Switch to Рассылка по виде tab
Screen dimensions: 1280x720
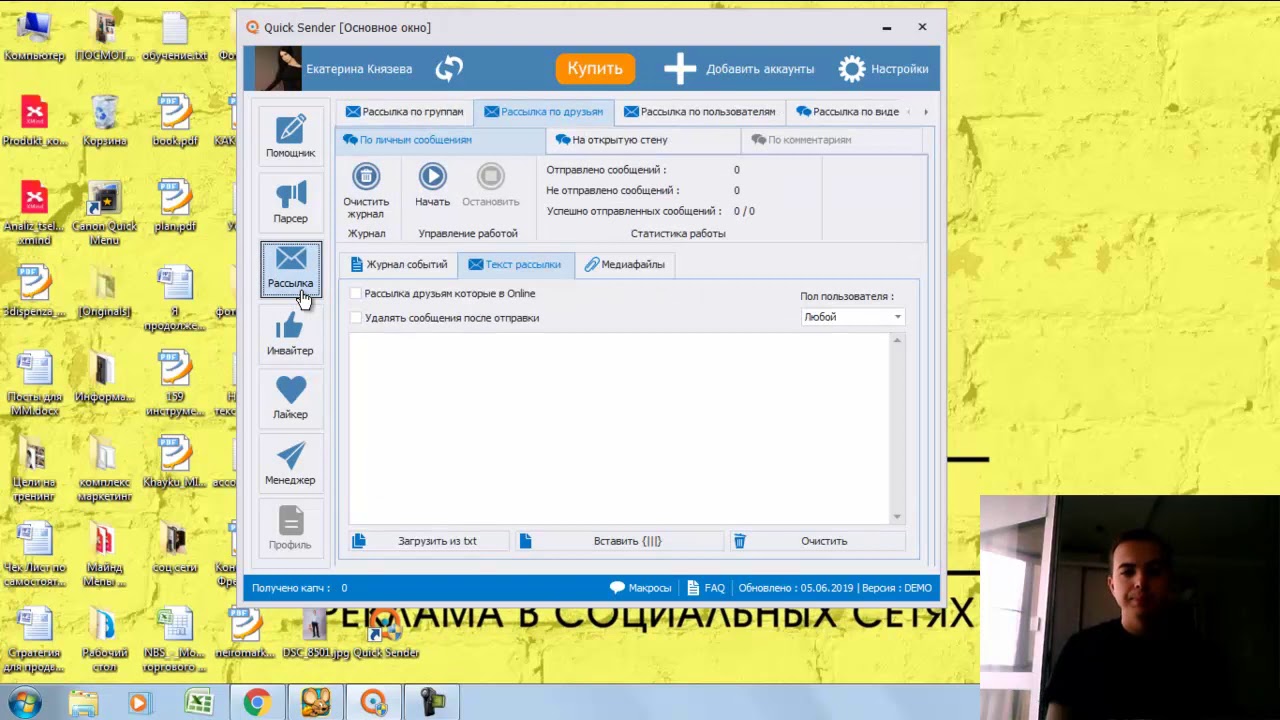847,112
